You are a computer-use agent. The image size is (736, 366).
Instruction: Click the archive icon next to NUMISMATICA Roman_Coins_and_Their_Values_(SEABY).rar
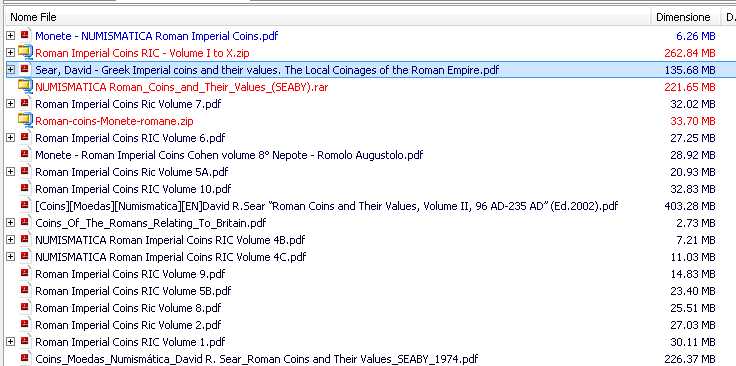(25, 87)
